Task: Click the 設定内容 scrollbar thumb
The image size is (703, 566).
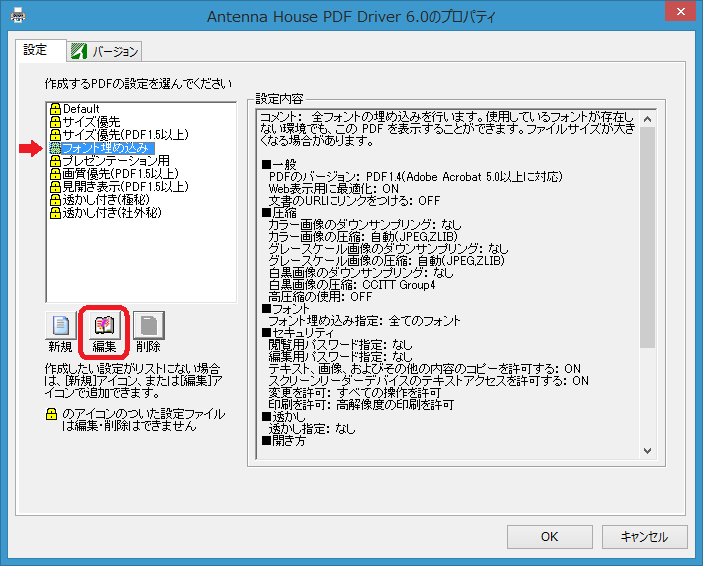Action: coord(647,237)
